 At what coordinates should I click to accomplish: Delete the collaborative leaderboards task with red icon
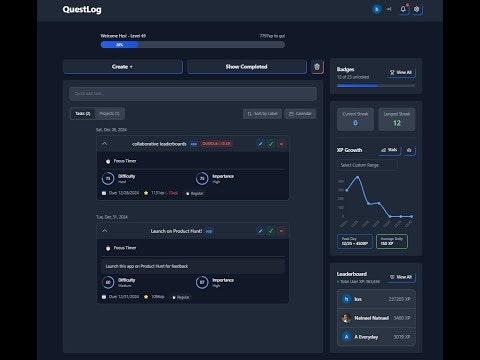(x=281, y=144)
